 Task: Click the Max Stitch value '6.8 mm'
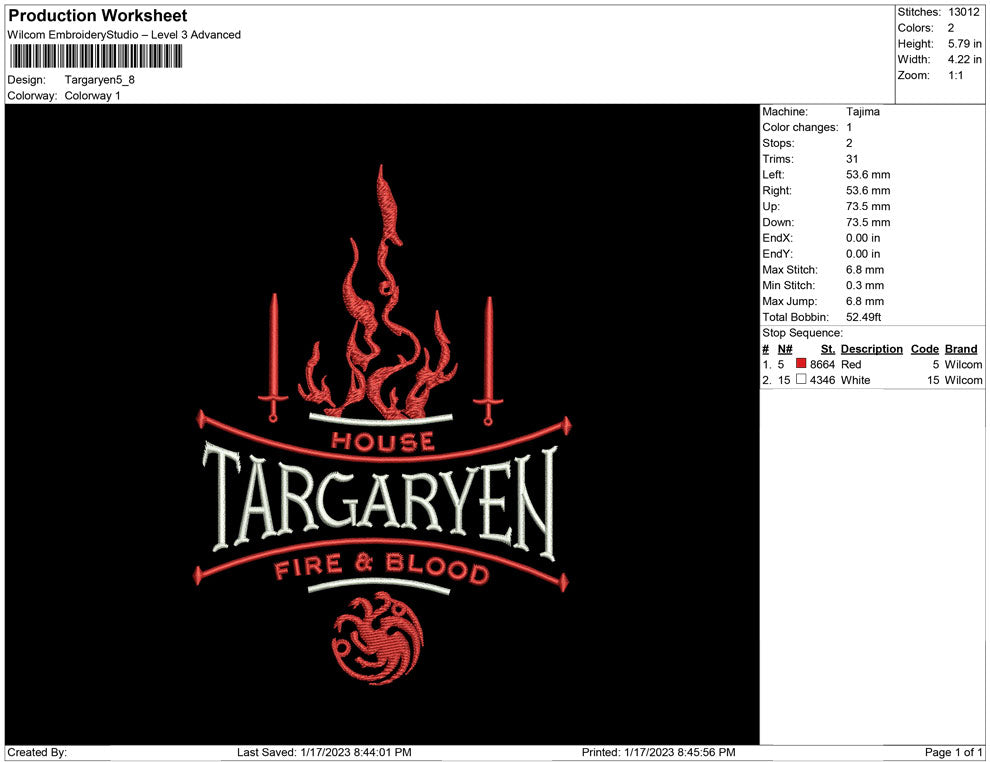(865, 270)
